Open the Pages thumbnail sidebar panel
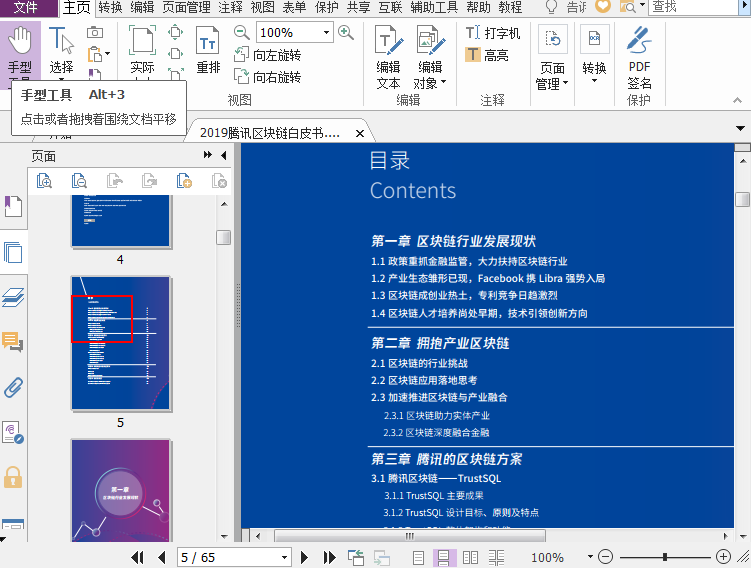The width and height of the screenshot is (751, 568). (x=13, y=252)
